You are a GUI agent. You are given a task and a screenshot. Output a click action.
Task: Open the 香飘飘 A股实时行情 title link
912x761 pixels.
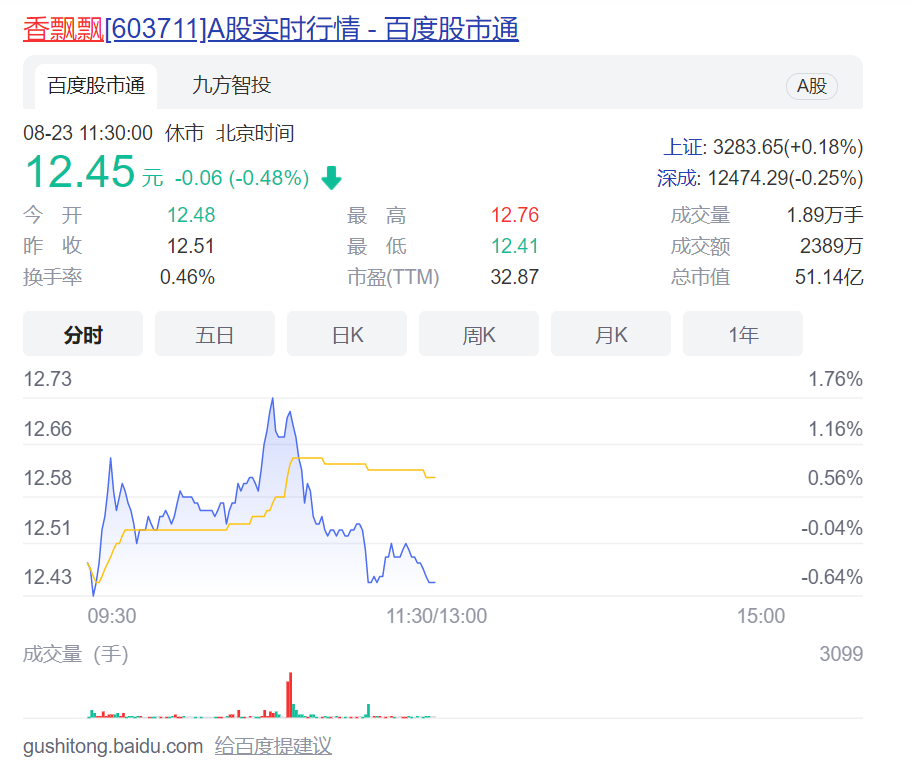point(271,29)
